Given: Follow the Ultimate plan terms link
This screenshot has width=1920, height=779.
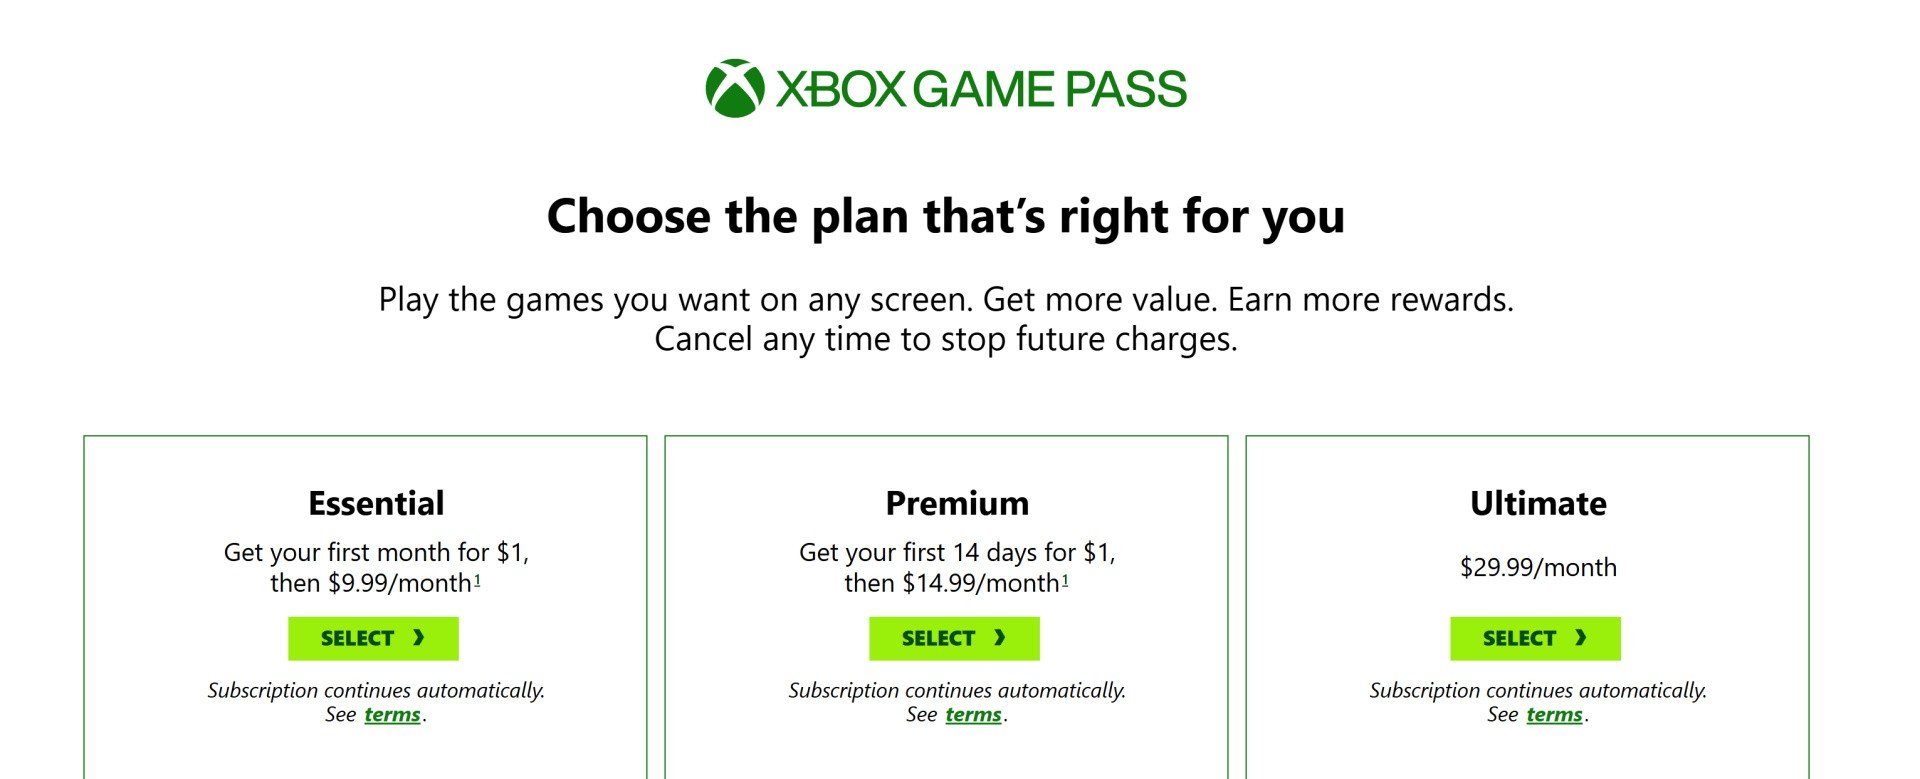Looking at the screenshot, I should pyautogui.click(x=1554, y=714).
